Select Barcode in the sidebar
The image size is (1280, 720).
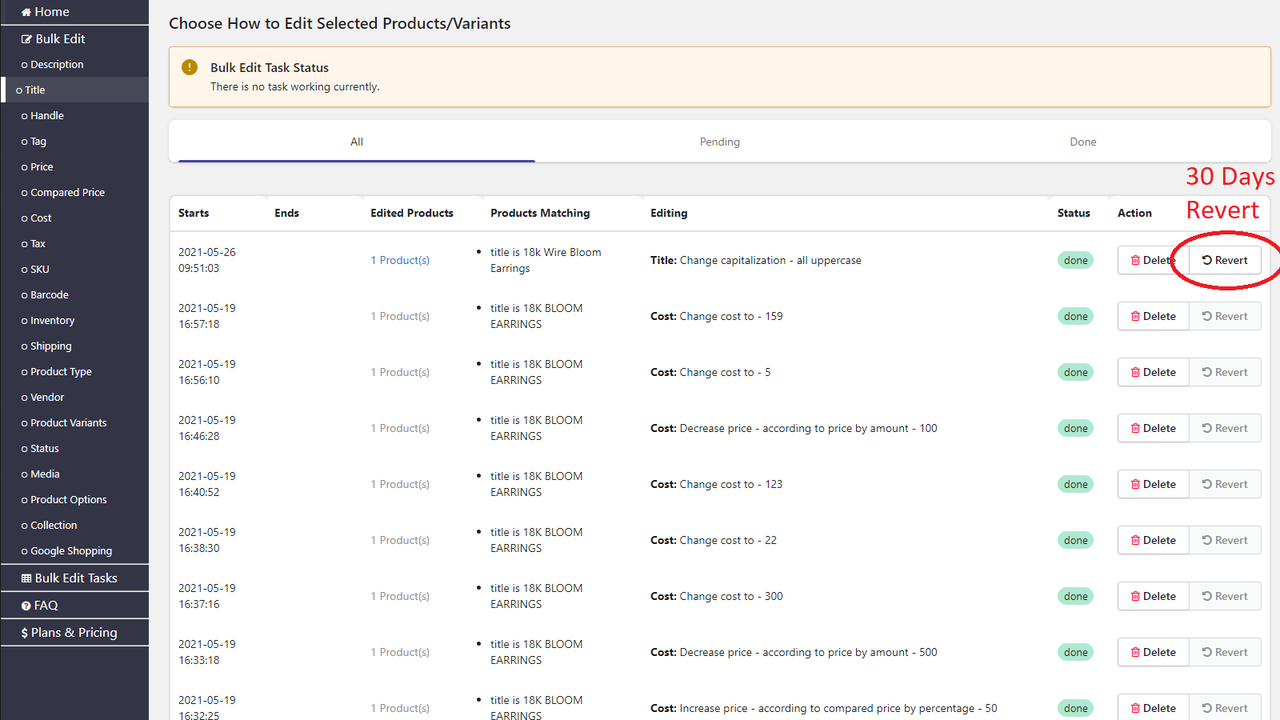(74, 295)
